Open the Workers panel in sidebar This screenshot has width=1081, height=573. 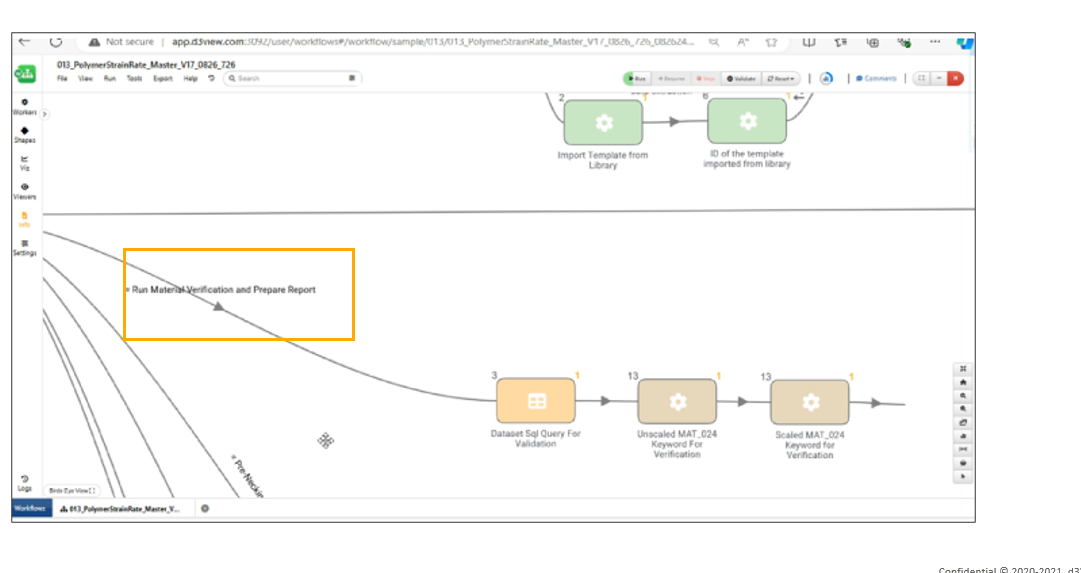tap(25, 107)
